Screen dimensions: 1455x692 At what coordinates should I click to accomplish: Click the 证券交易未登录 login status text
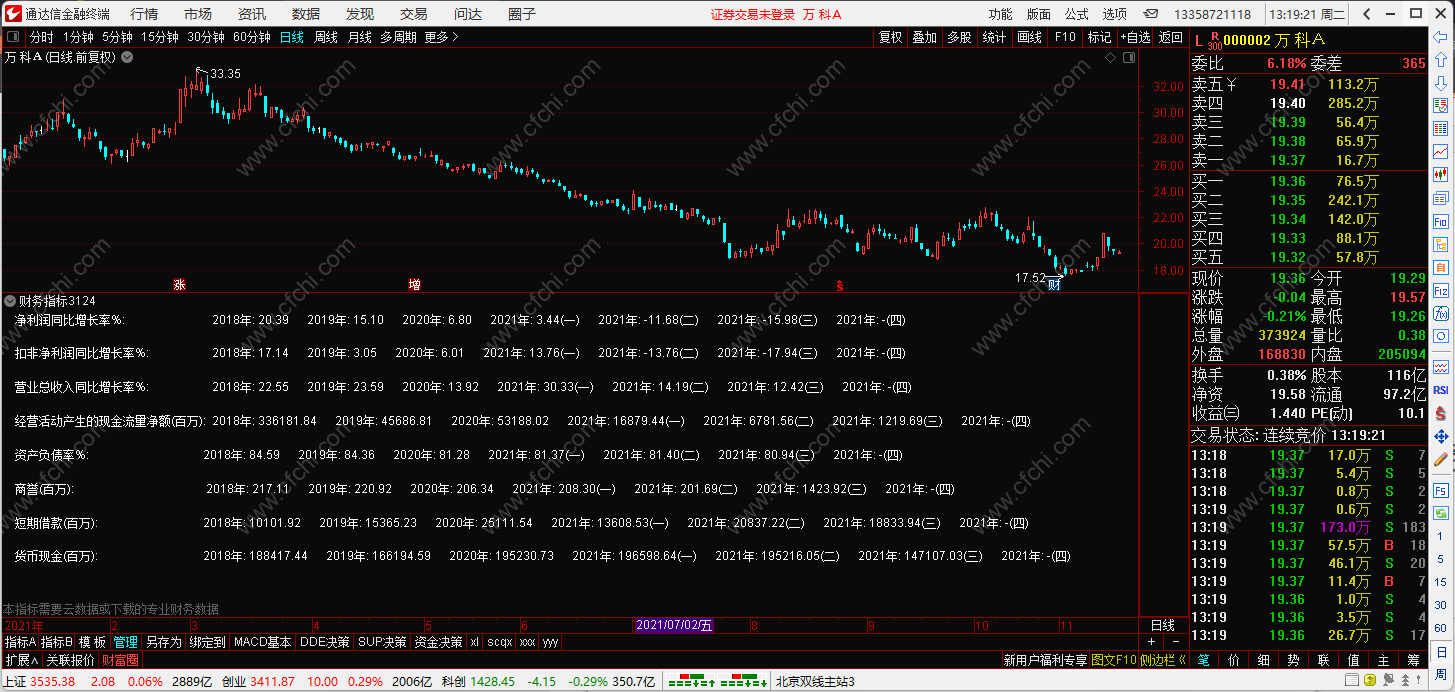(x=753, y=14)
